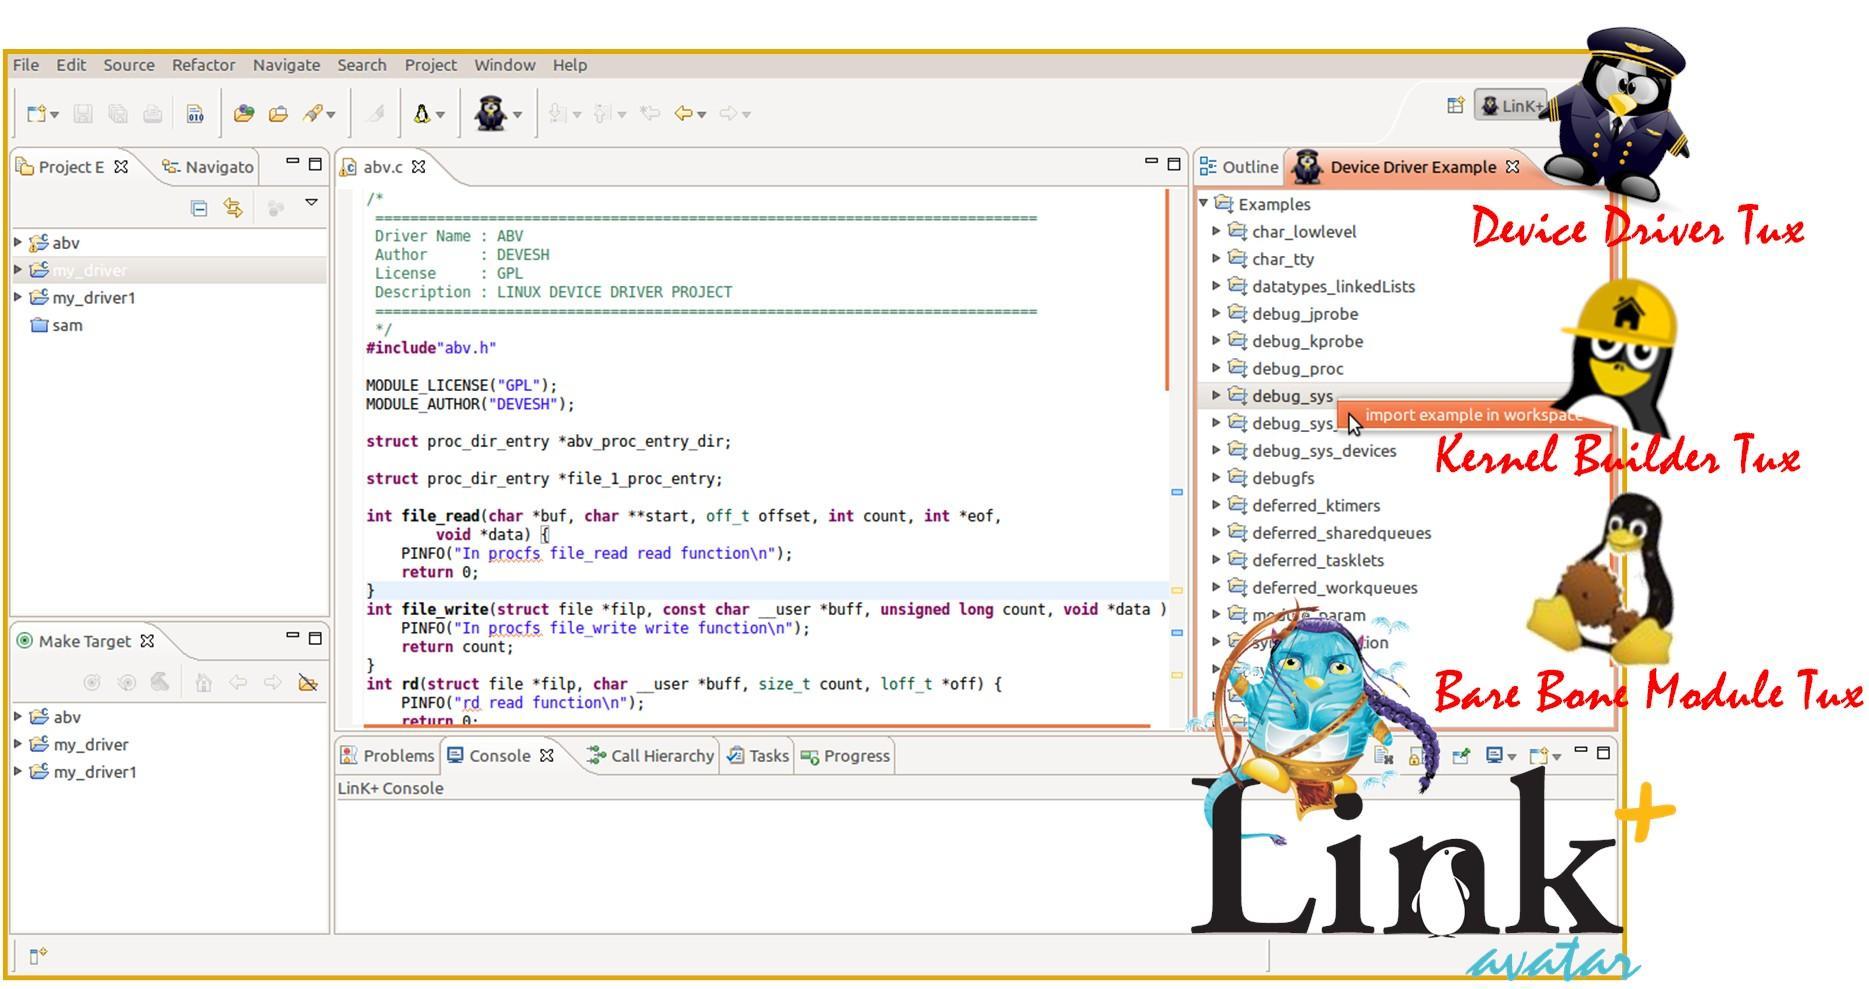Click the MODULE_AUTHOR line in the editor
1869x989 pixels.
click(x=470, y=404)
